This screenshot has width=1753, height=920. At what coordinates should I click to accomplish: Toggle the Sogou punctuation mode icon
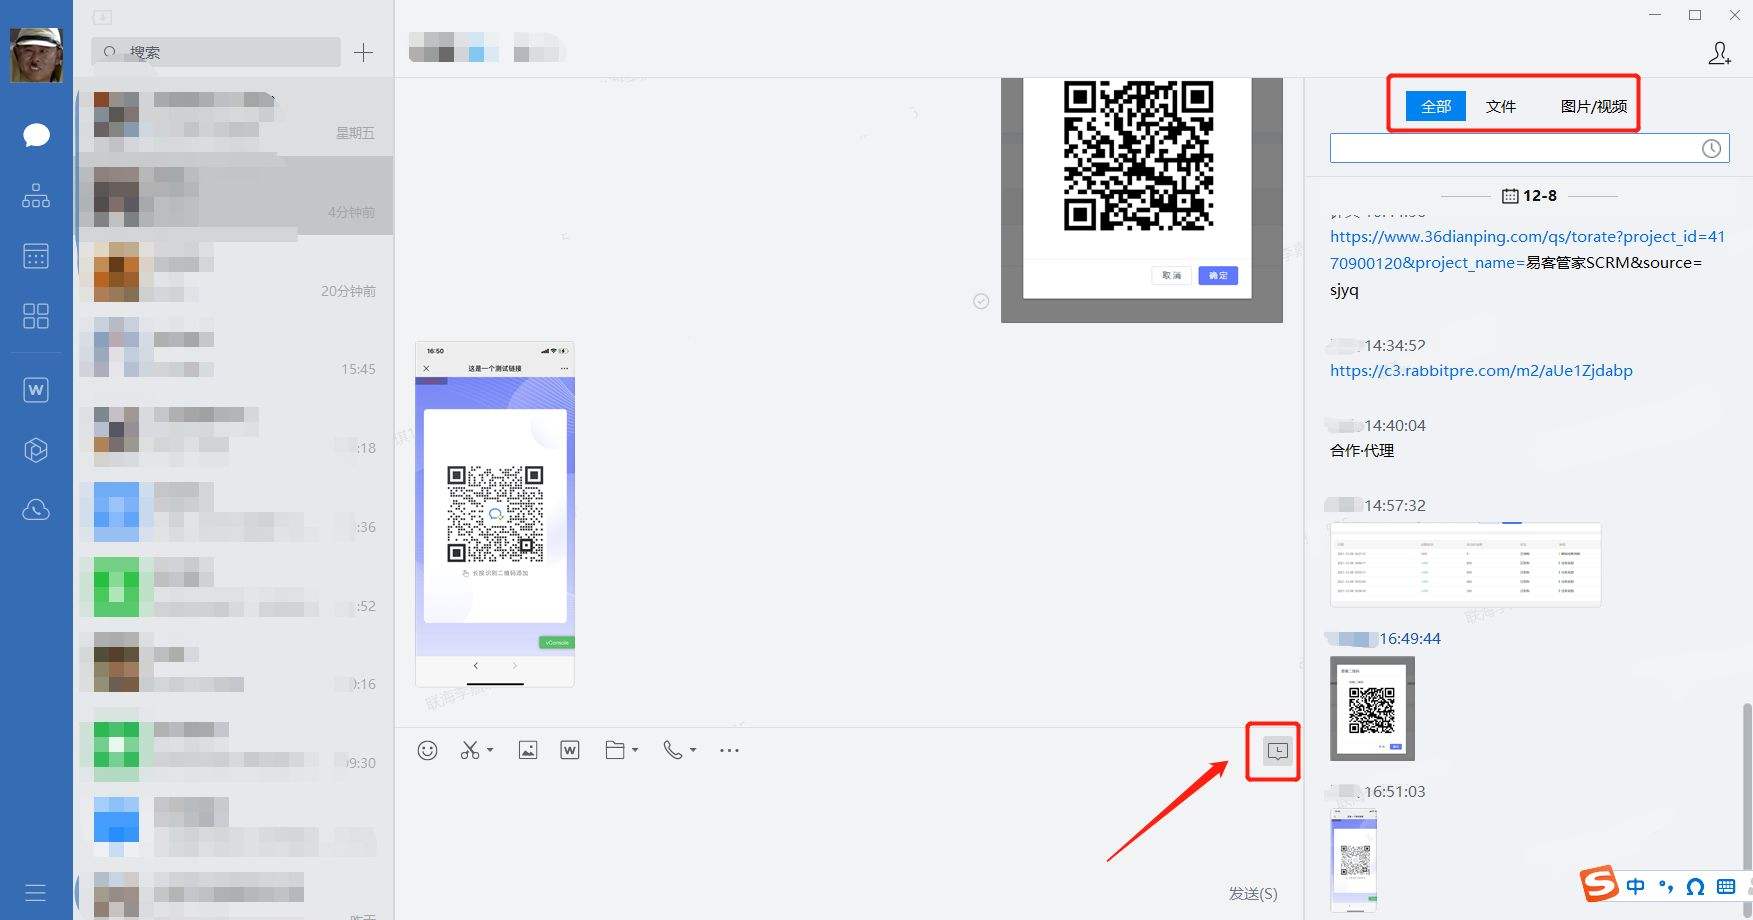(1665, 886)
